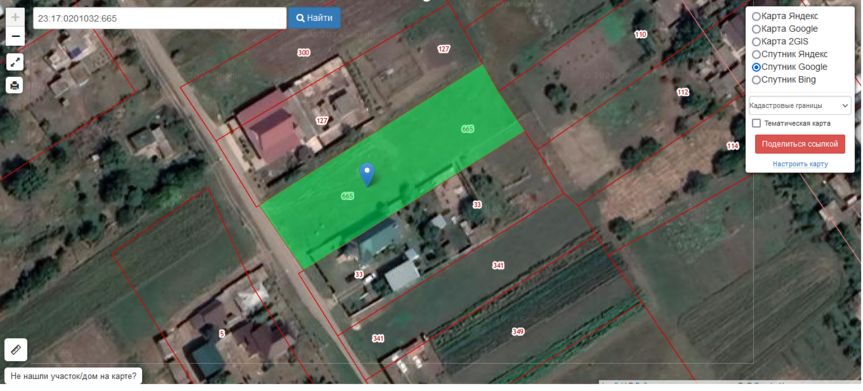Enable the Тематическая карта checkbox
The height and width of the screenshot is (391, 863).
(756, 123)
